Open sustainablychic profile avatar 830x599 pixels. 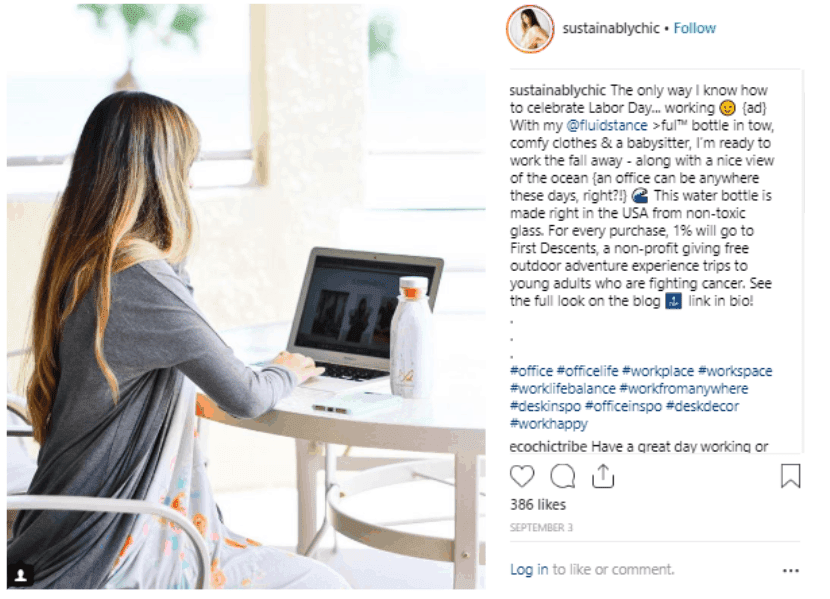tap(530, 29)
